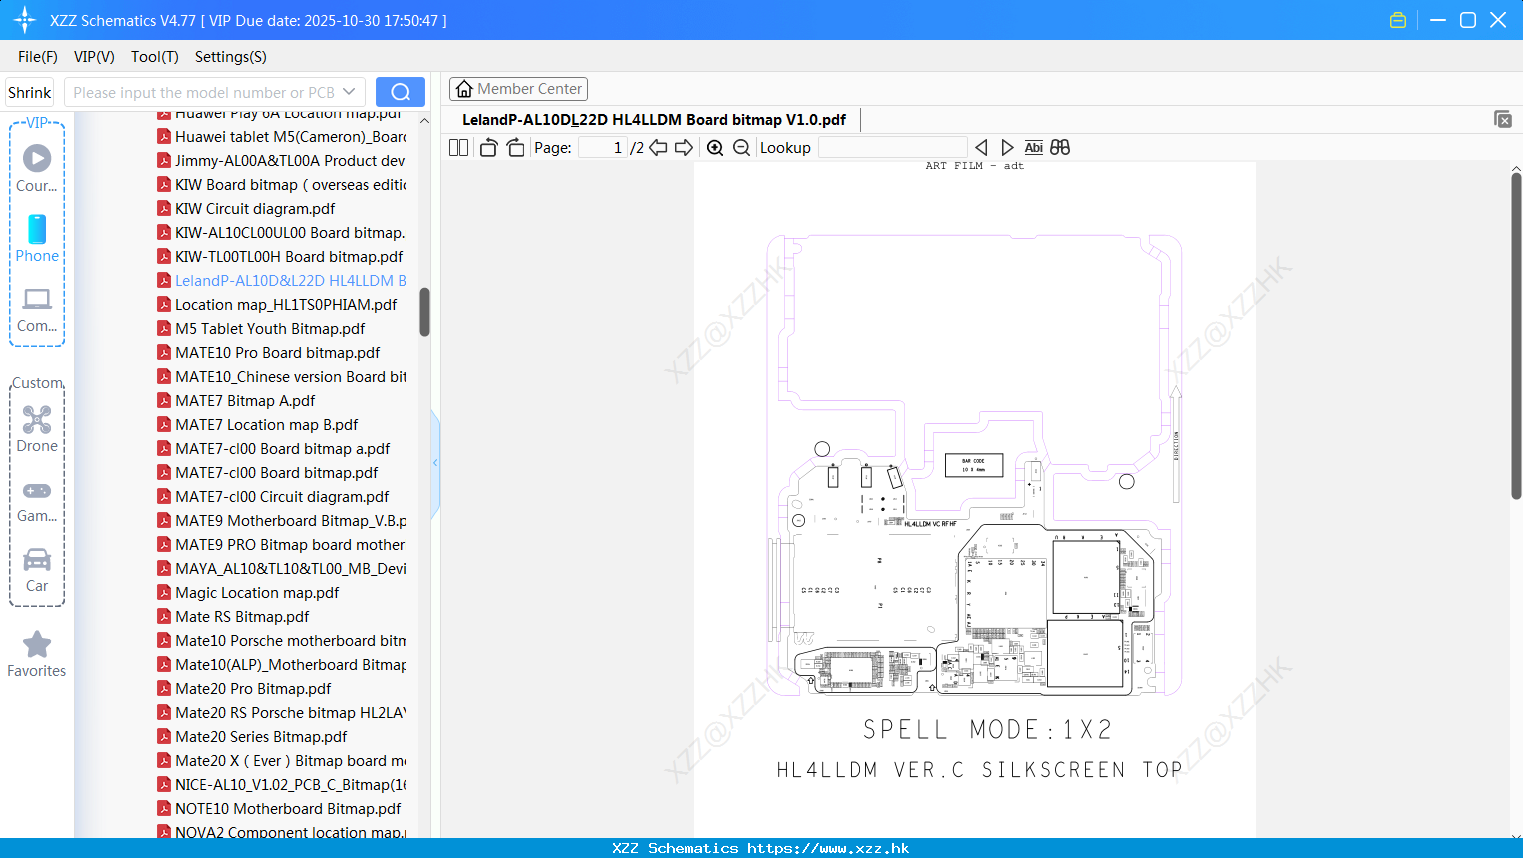The width and height of the screenshot is (1523, 858).
Task: Open MATE10 Pro Board bitmap.pdf
Action: point(269,353)
